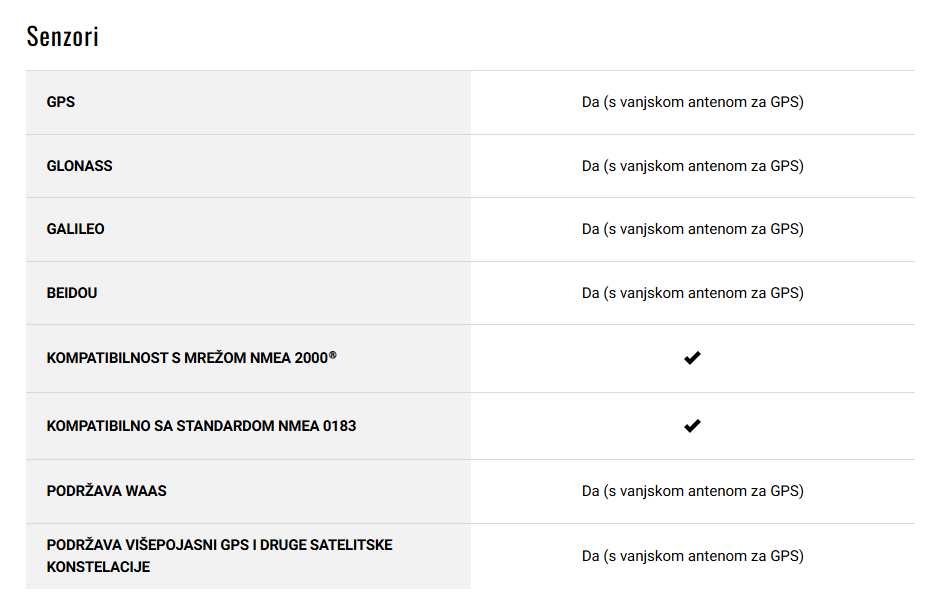Select the BEIDOU row label
The height and width of the screenshot is (610, 937).
(72, 293)
